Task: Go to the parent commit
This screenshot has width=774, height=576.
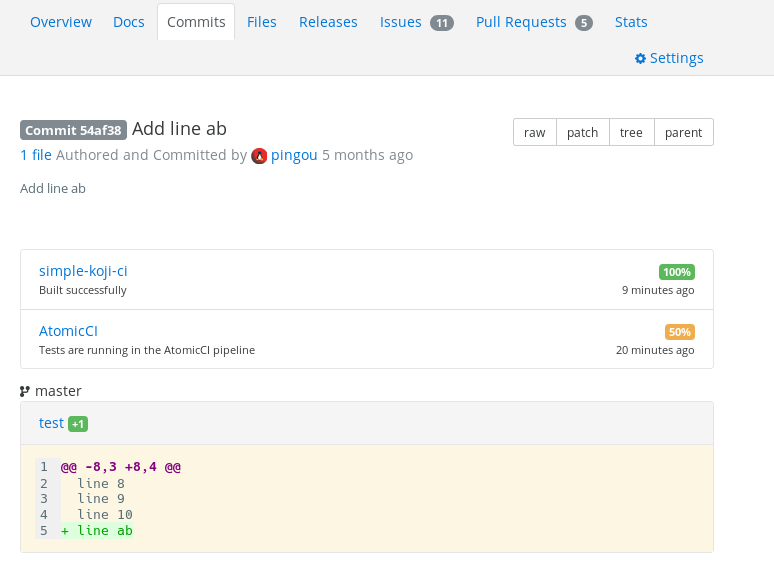Action: (684, 132)
